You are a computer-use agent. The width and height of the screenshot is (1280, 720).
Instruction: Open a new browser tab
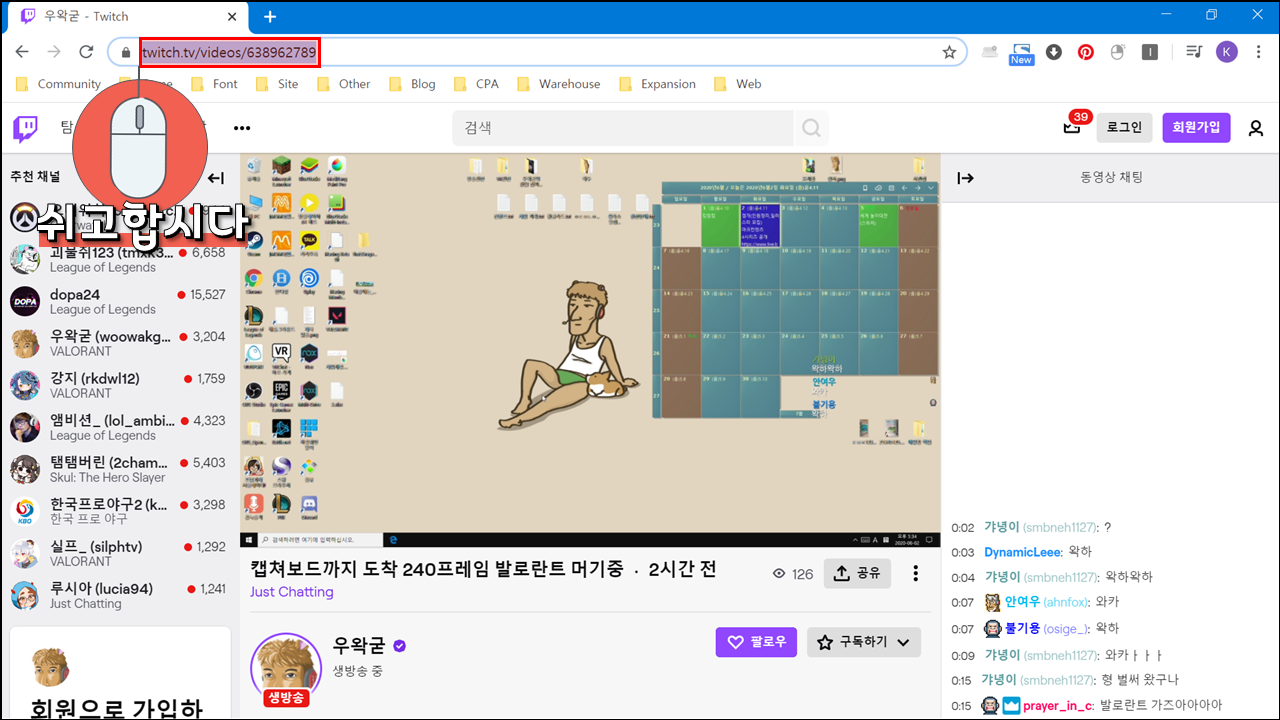pyautogui.click(x=270, y=16)
